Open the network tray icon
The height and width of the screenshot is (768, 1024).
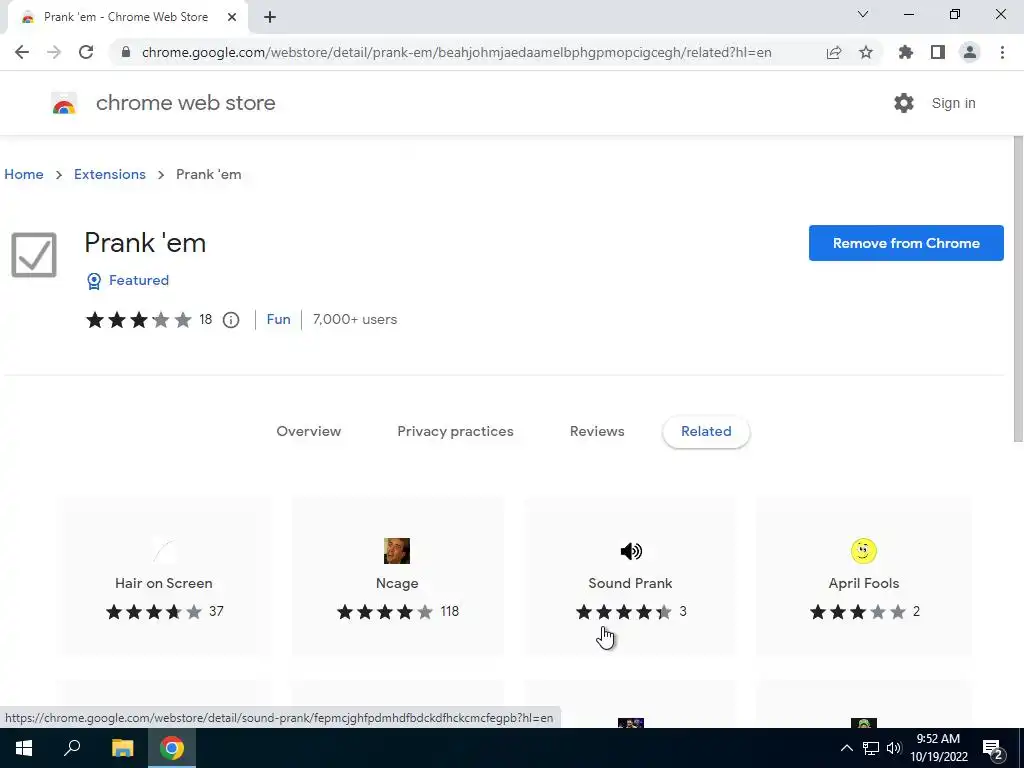pos(871,748)
